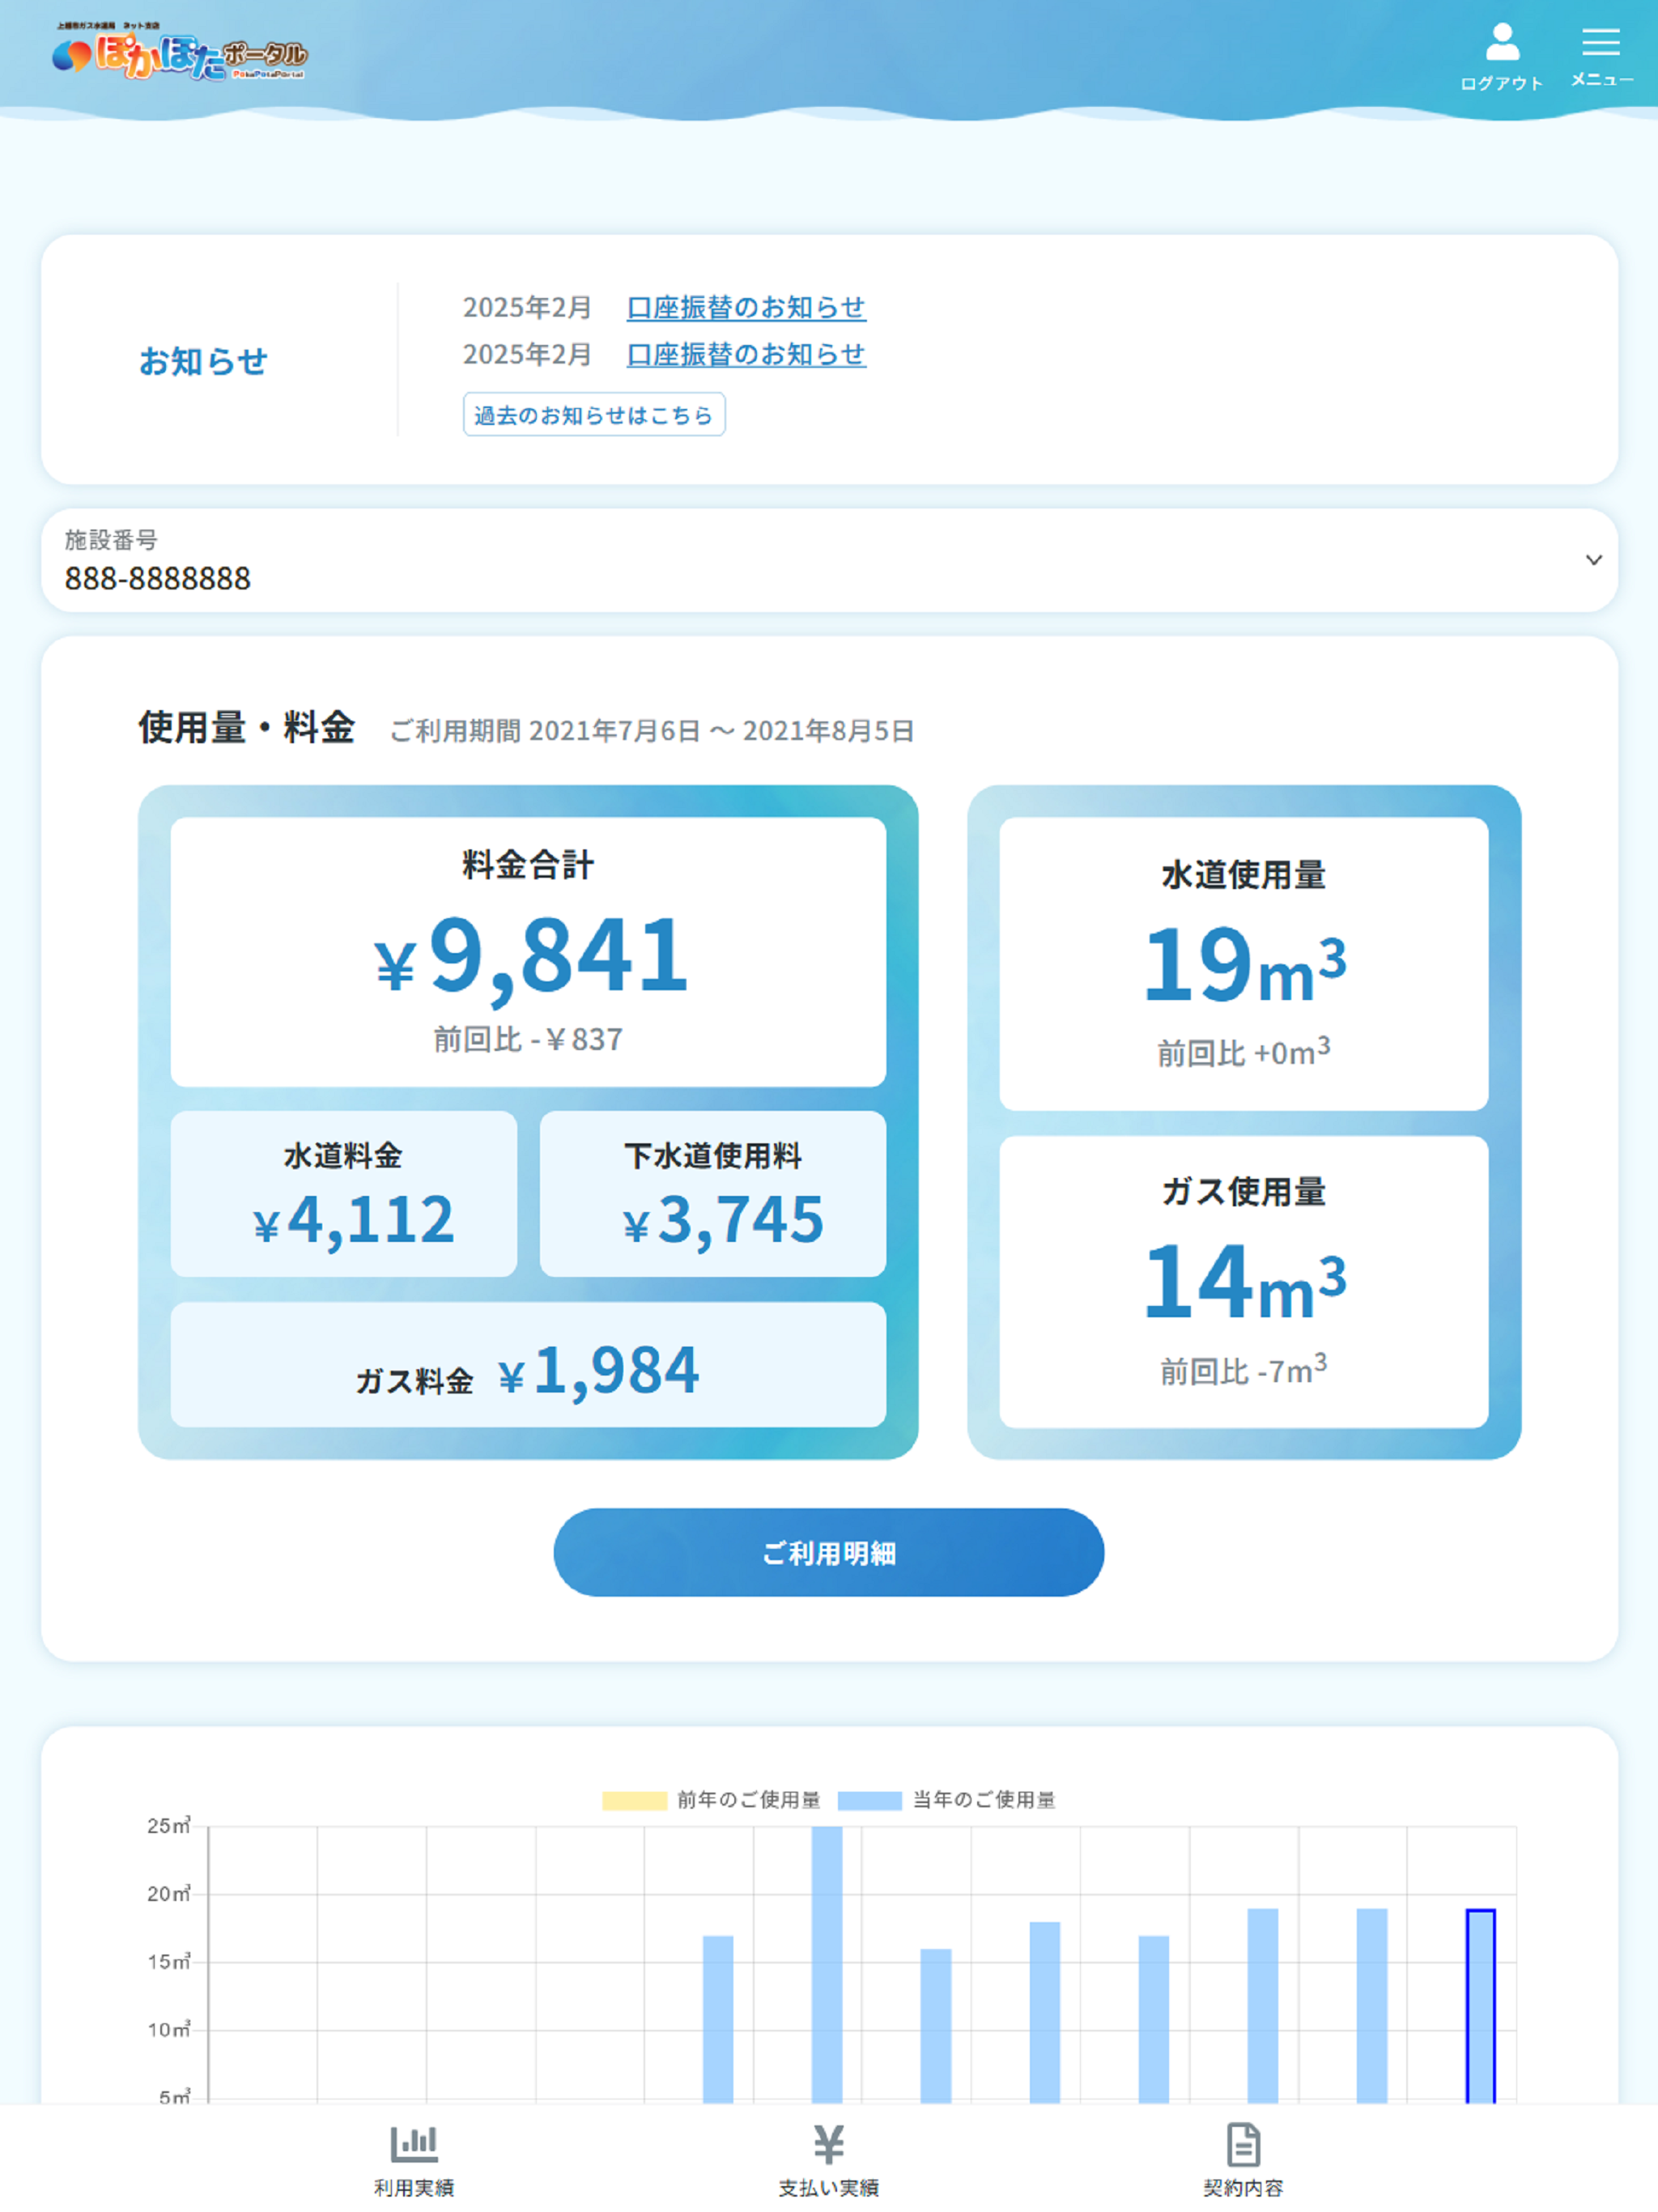Screen dimensions: 1658x2212
Task: Click the highlighted outlined last chart bar
Action: pyautogui.click(x=1480, y=2006)
